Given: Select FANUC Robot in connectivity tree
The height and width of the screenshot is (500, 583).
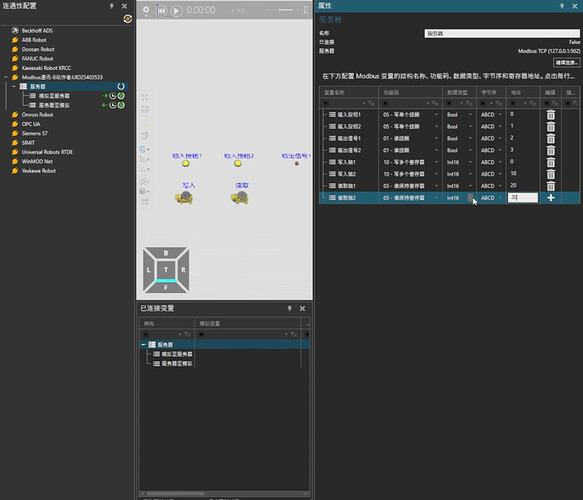Looking at the screenshot, I should tap(37, 58).
